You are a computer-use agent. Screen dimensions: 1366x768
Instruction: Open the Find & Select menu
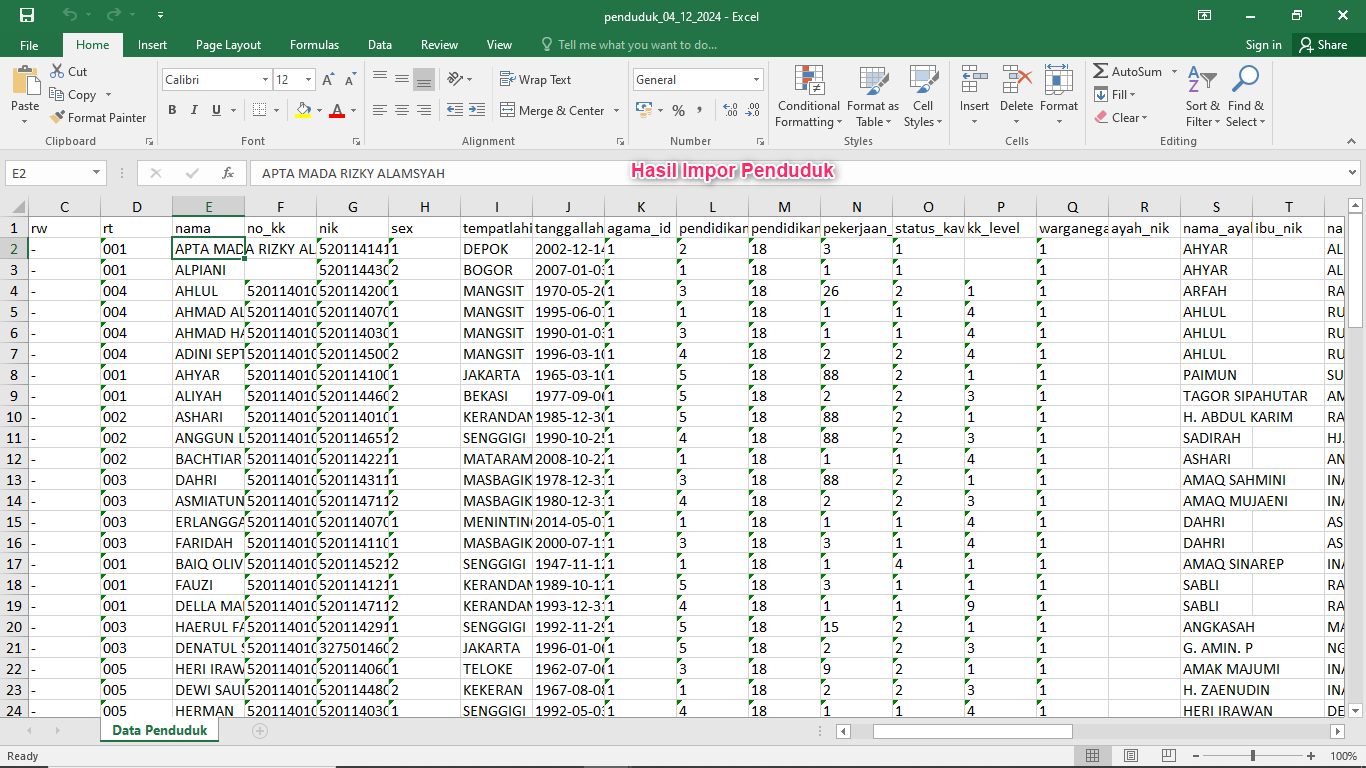[1246, 96]
